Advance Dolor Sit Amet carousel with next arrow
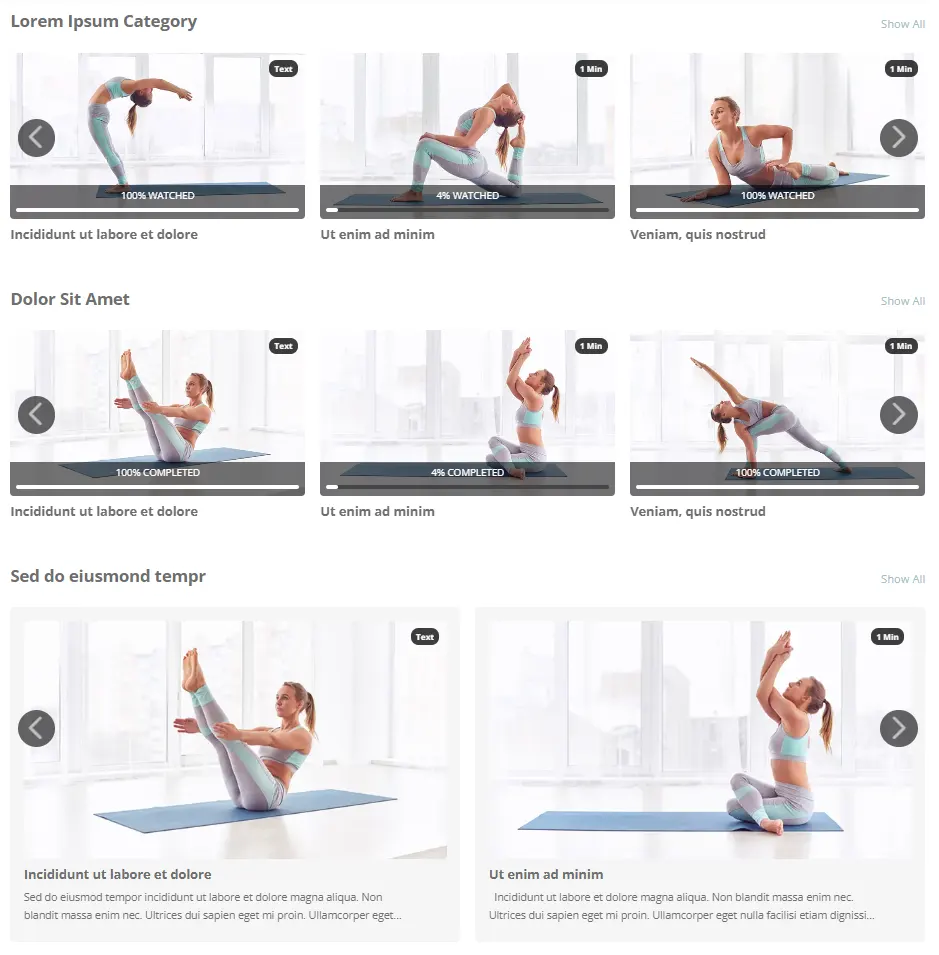Screen dimensions: 939x955 899,415
